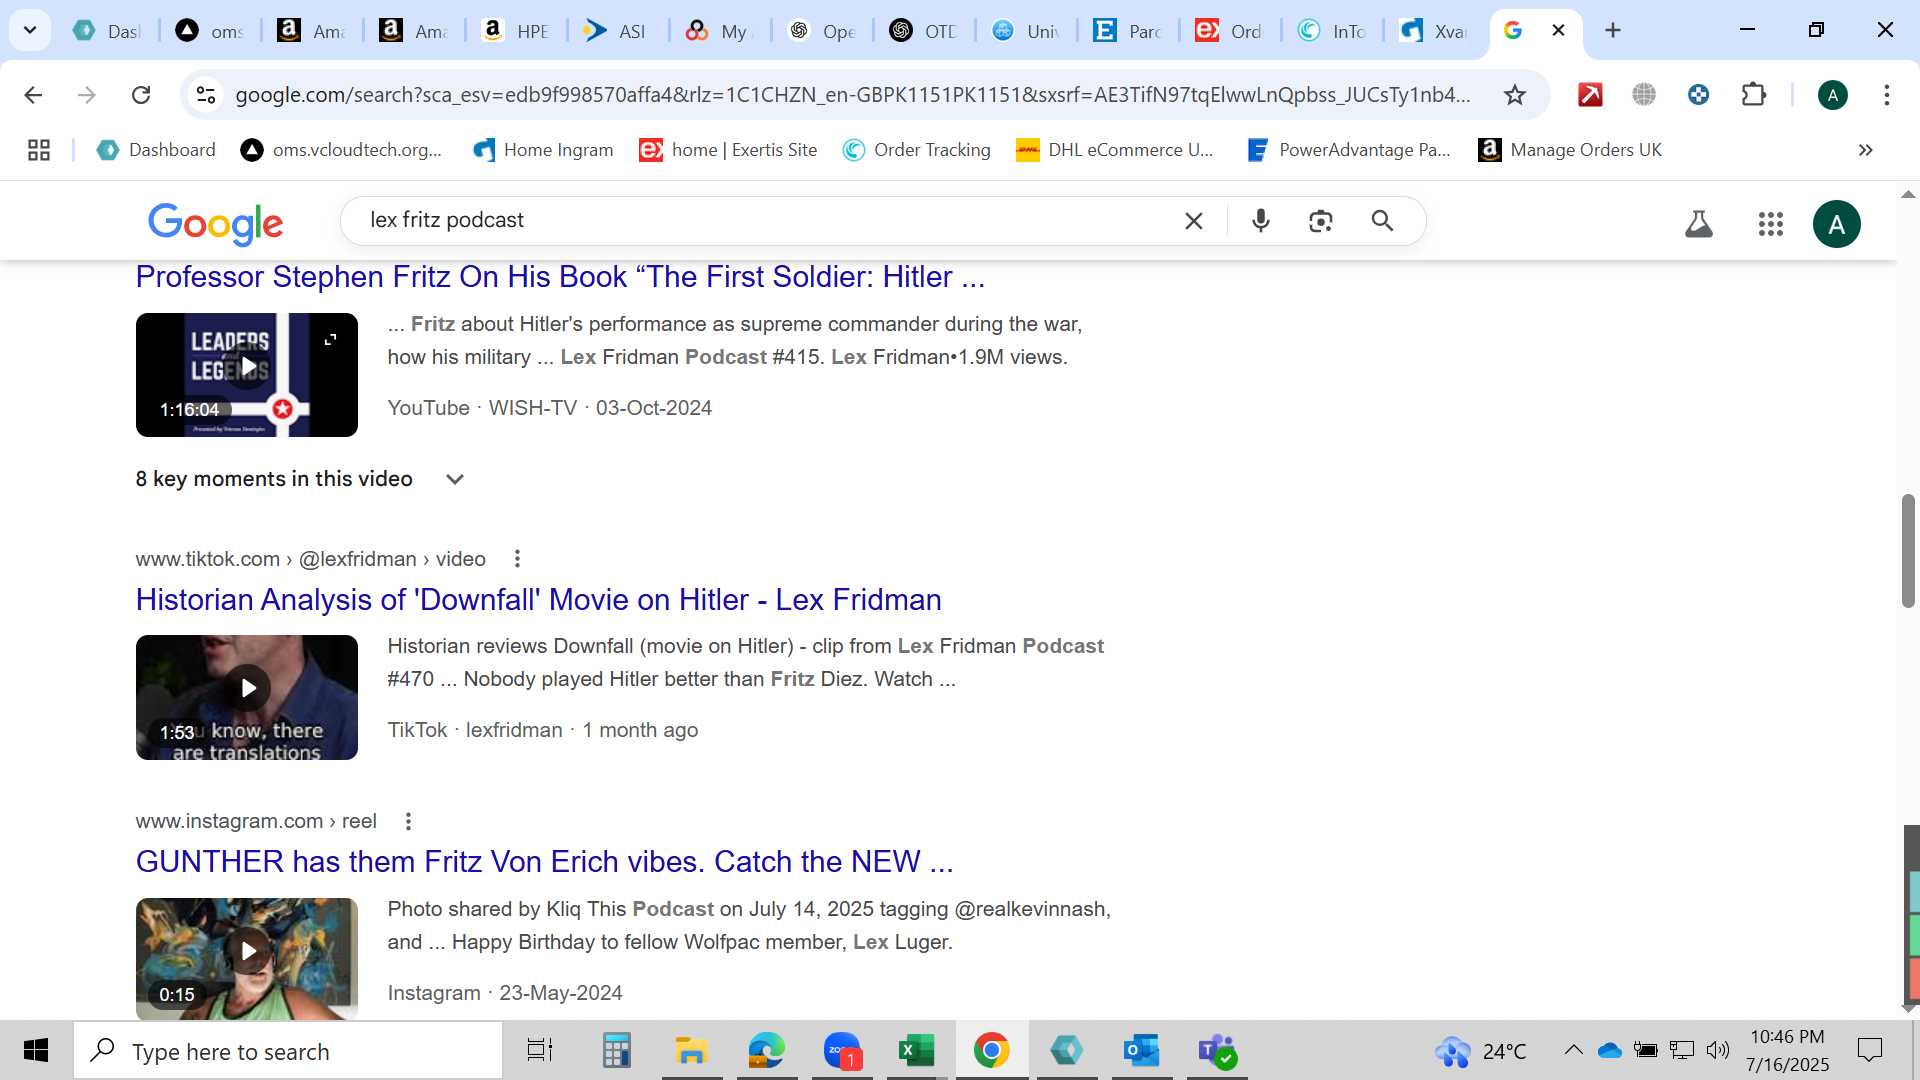Screen dimensions: 1920x1080
Task: Open more options for the TikTok result
Action: point(517,559)
